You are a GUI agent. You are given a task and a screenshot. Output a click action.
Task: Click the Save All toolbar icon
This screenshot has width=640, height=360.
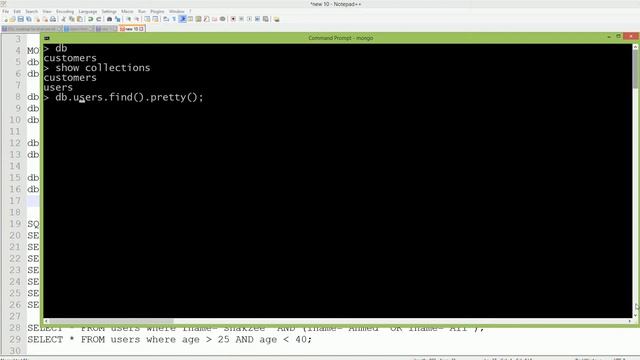click(29, 19)
